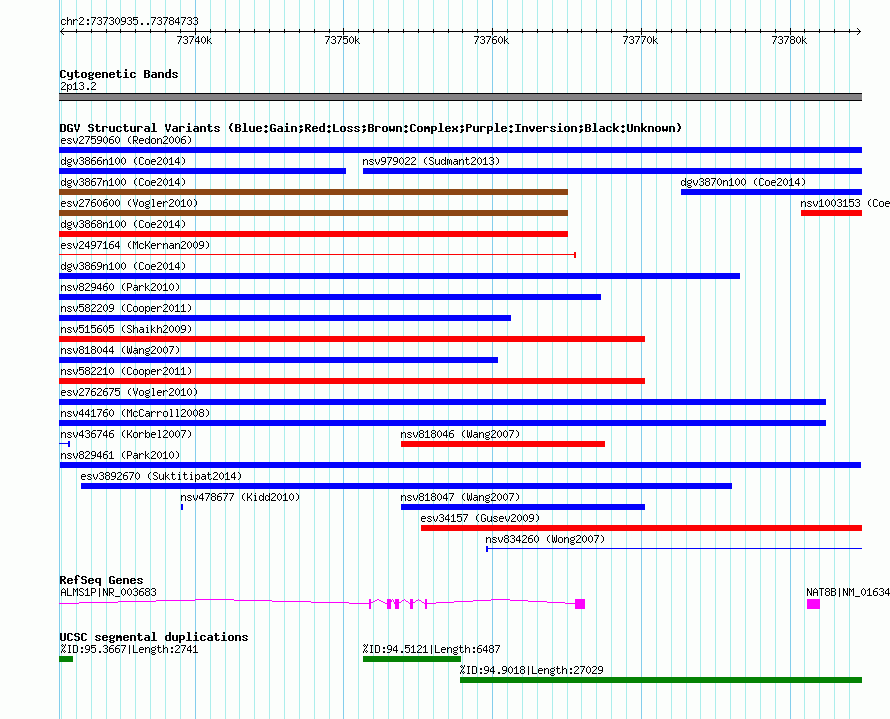Click the %ID:94.5121 Length:6487 green bar

[412, 659]
